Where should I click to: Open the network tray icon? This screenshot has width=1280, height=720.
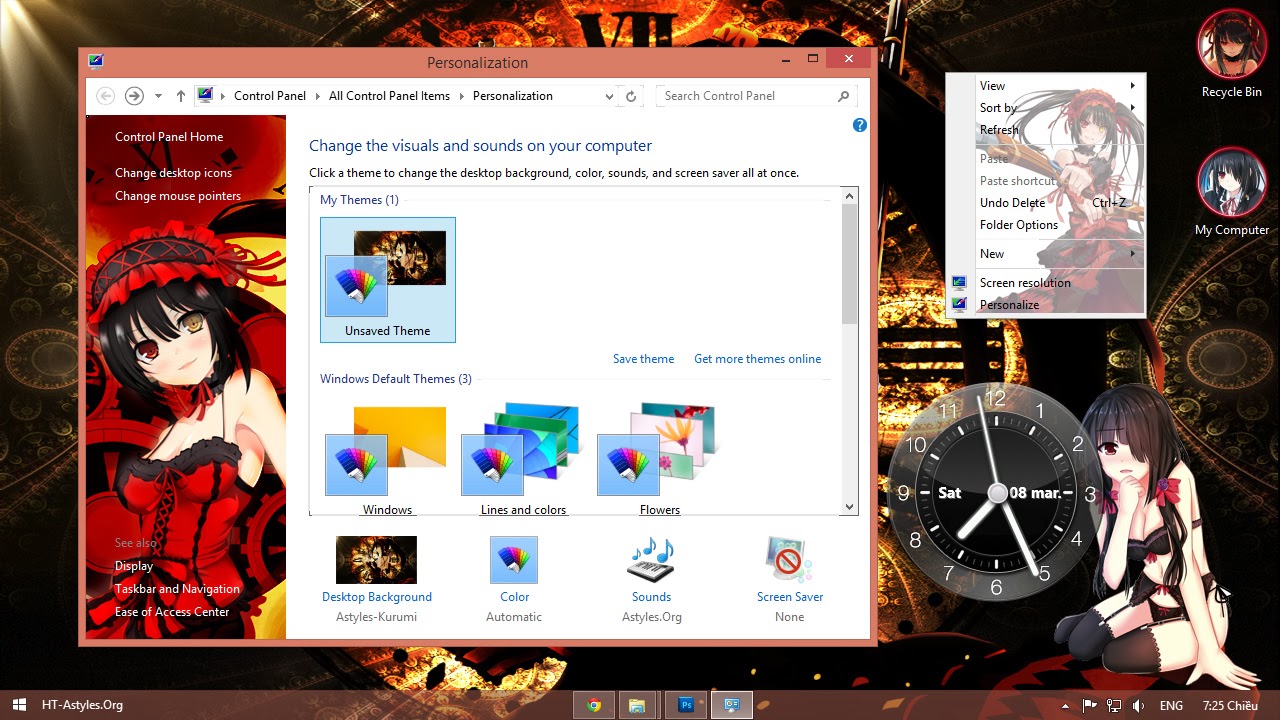tap(1114, 706)
